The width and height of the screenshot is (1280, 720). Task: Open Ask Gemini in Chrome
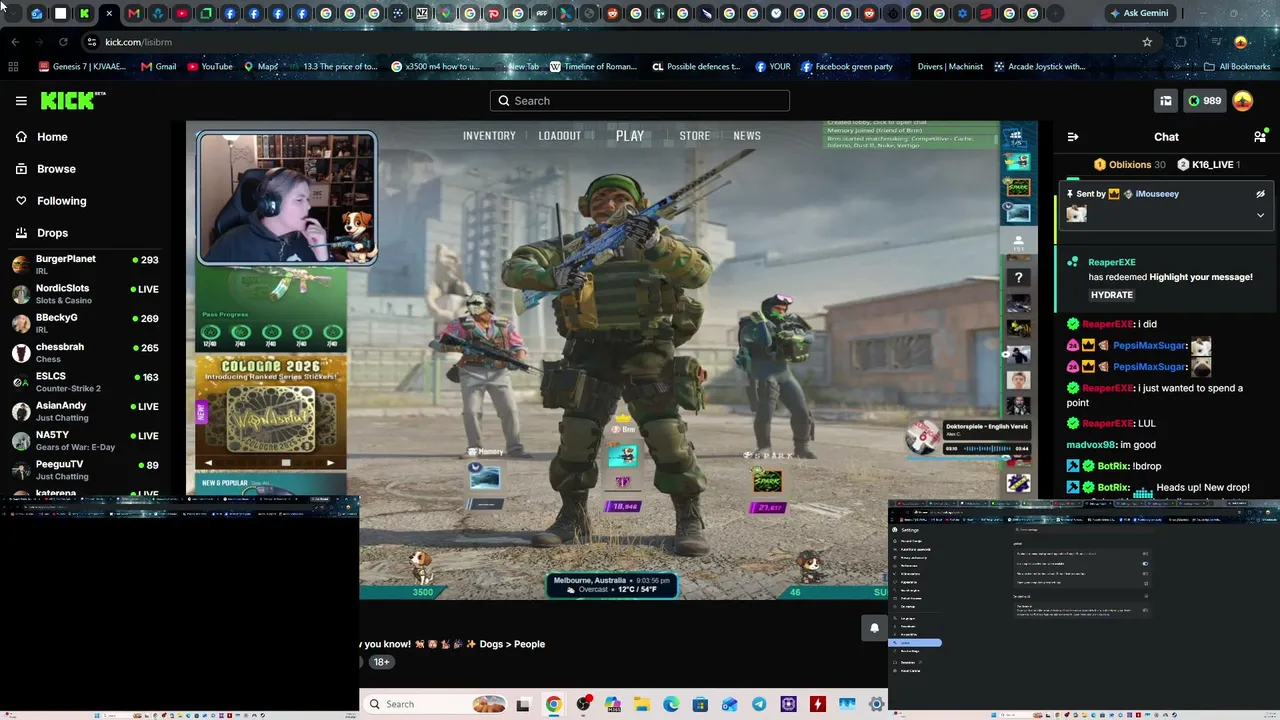click(1138, 13)
